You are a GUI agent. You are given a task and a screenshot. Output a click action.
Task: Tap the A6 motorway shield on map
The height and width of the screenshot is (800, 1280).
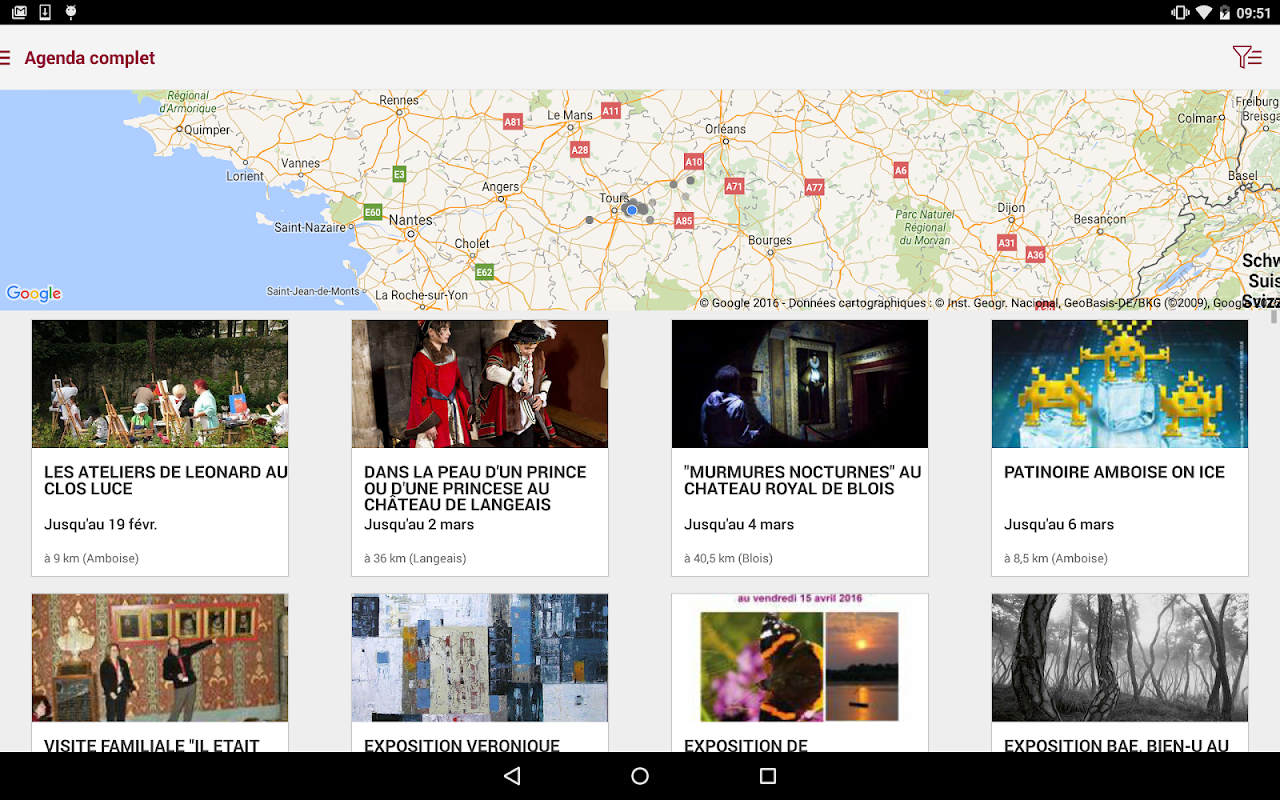coord(901,171)
